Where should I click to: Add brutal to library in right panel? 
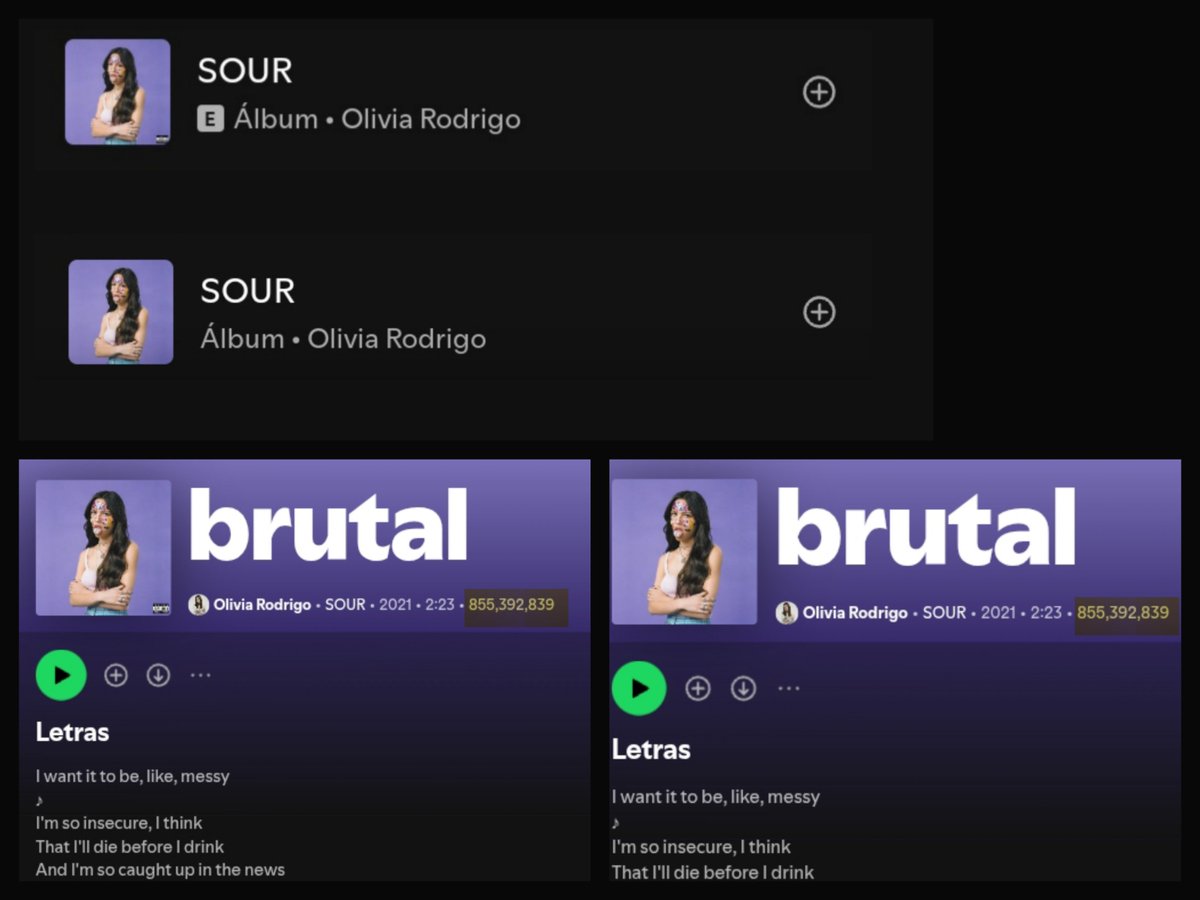pos(697,688)
